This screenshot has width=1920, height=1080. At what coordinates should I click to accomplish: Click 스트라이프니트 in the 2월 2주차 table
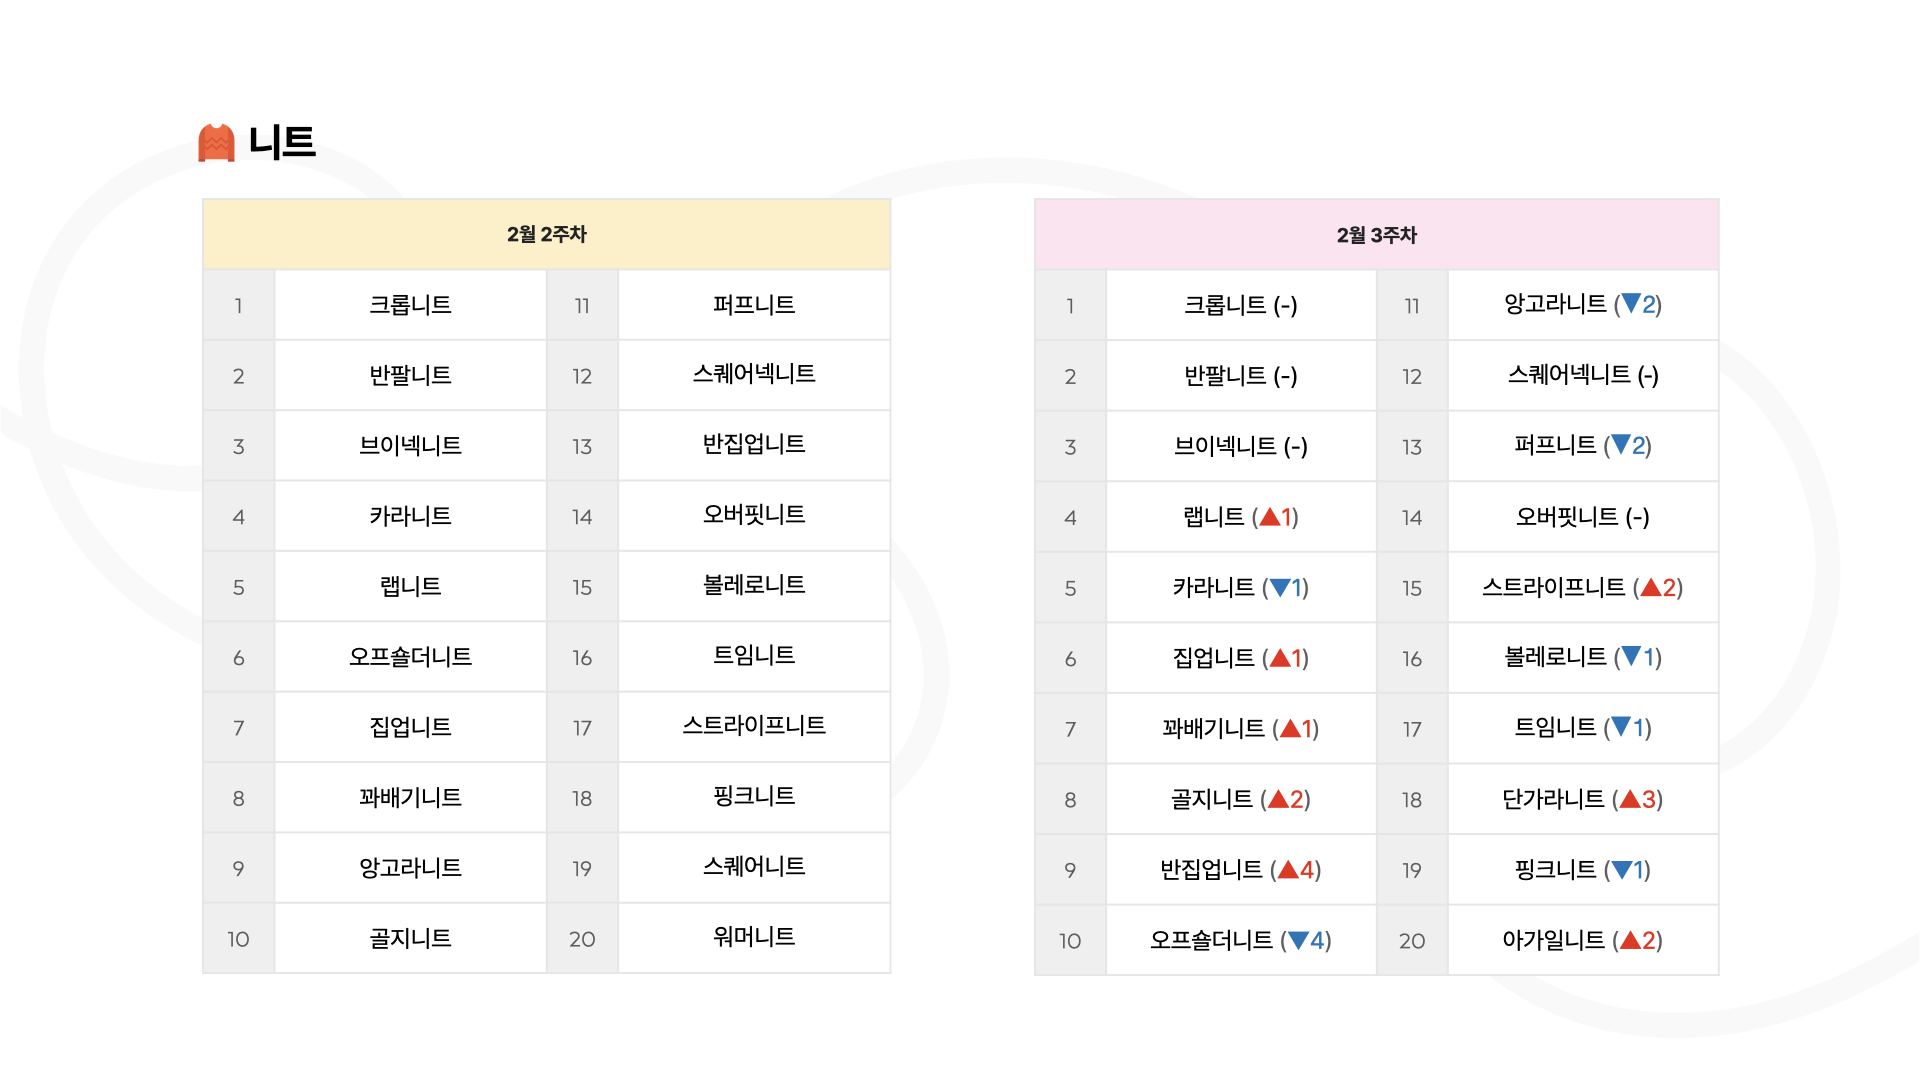pyautogui.click(x=754, y=725)
